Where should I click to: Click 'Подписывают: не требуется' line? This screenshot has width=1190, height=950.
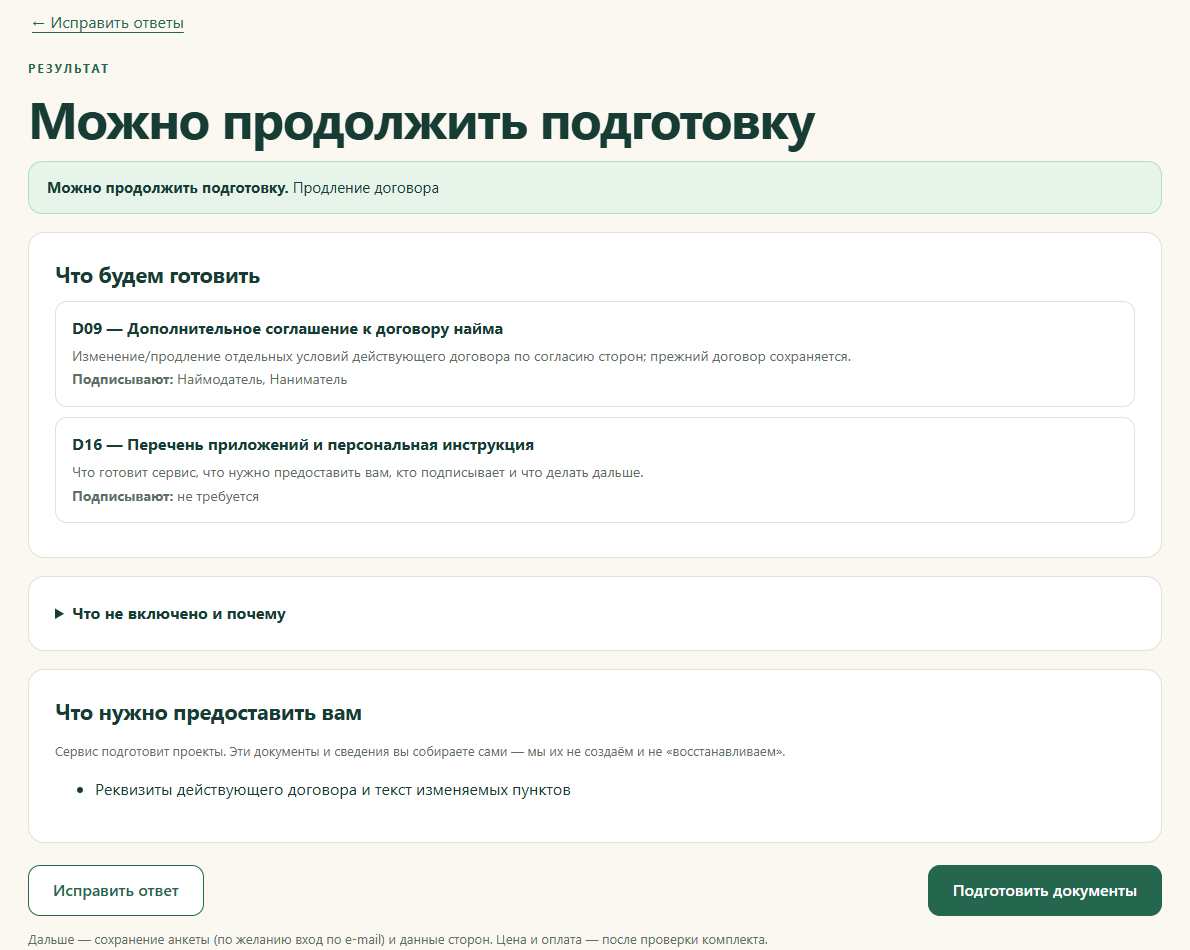[165, 496]
